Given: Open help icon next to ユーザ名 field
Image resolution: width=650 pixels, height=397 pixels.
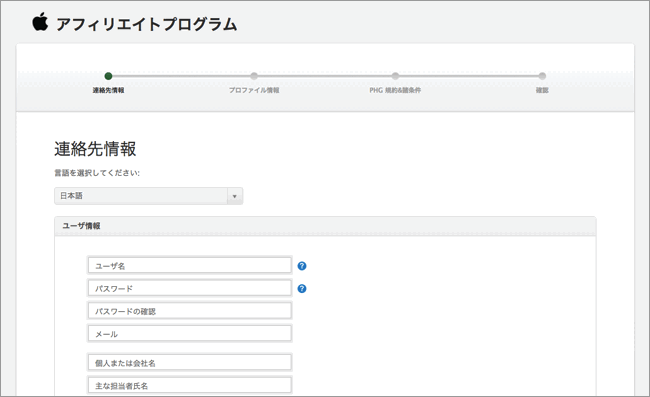Looking at the screenshot, I should point(302,266).
